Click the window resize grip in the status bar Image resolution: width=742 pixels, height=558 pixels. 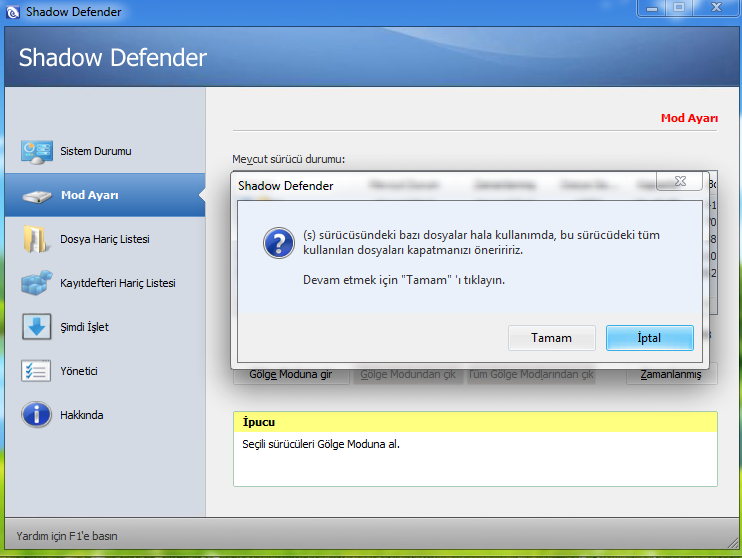[733, 542]
